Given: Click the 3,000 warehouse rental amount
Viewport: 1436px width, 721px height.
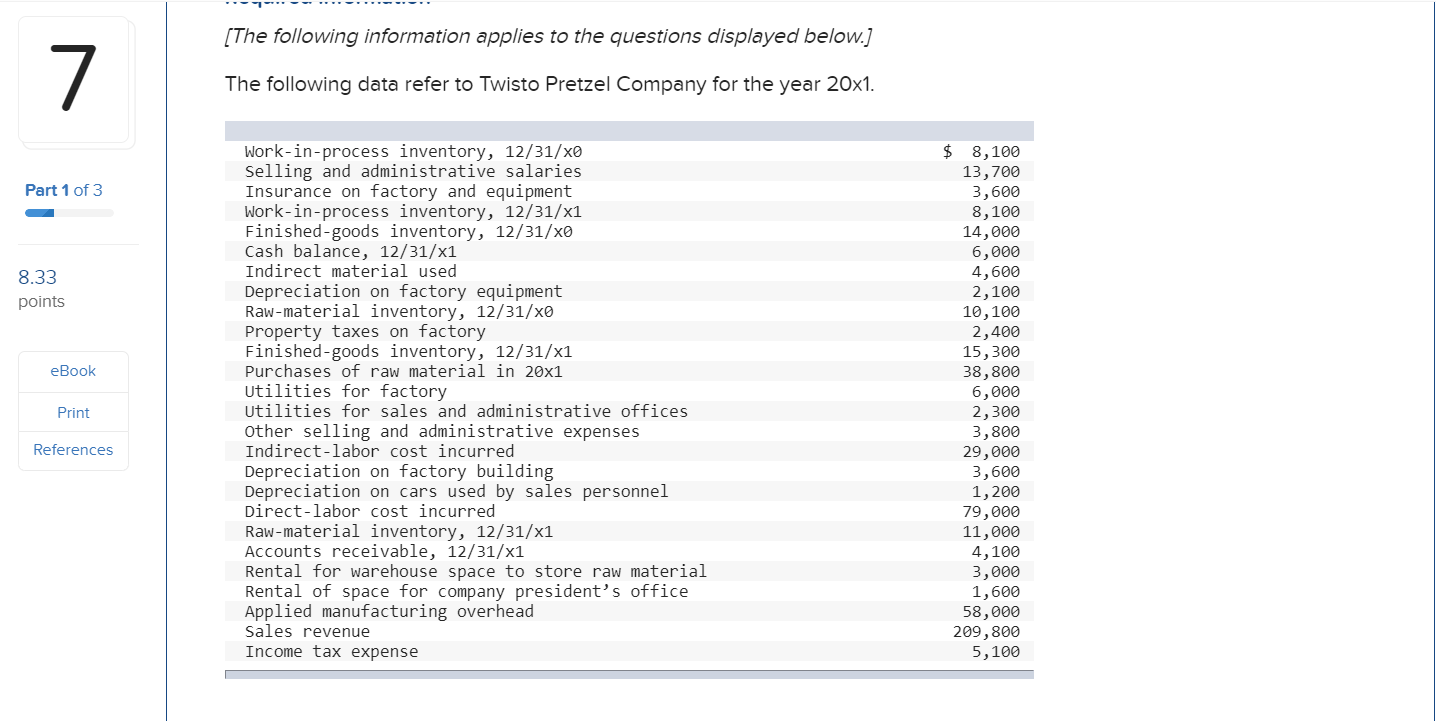Looking at the screenshot, I should [x=996, y=571].
